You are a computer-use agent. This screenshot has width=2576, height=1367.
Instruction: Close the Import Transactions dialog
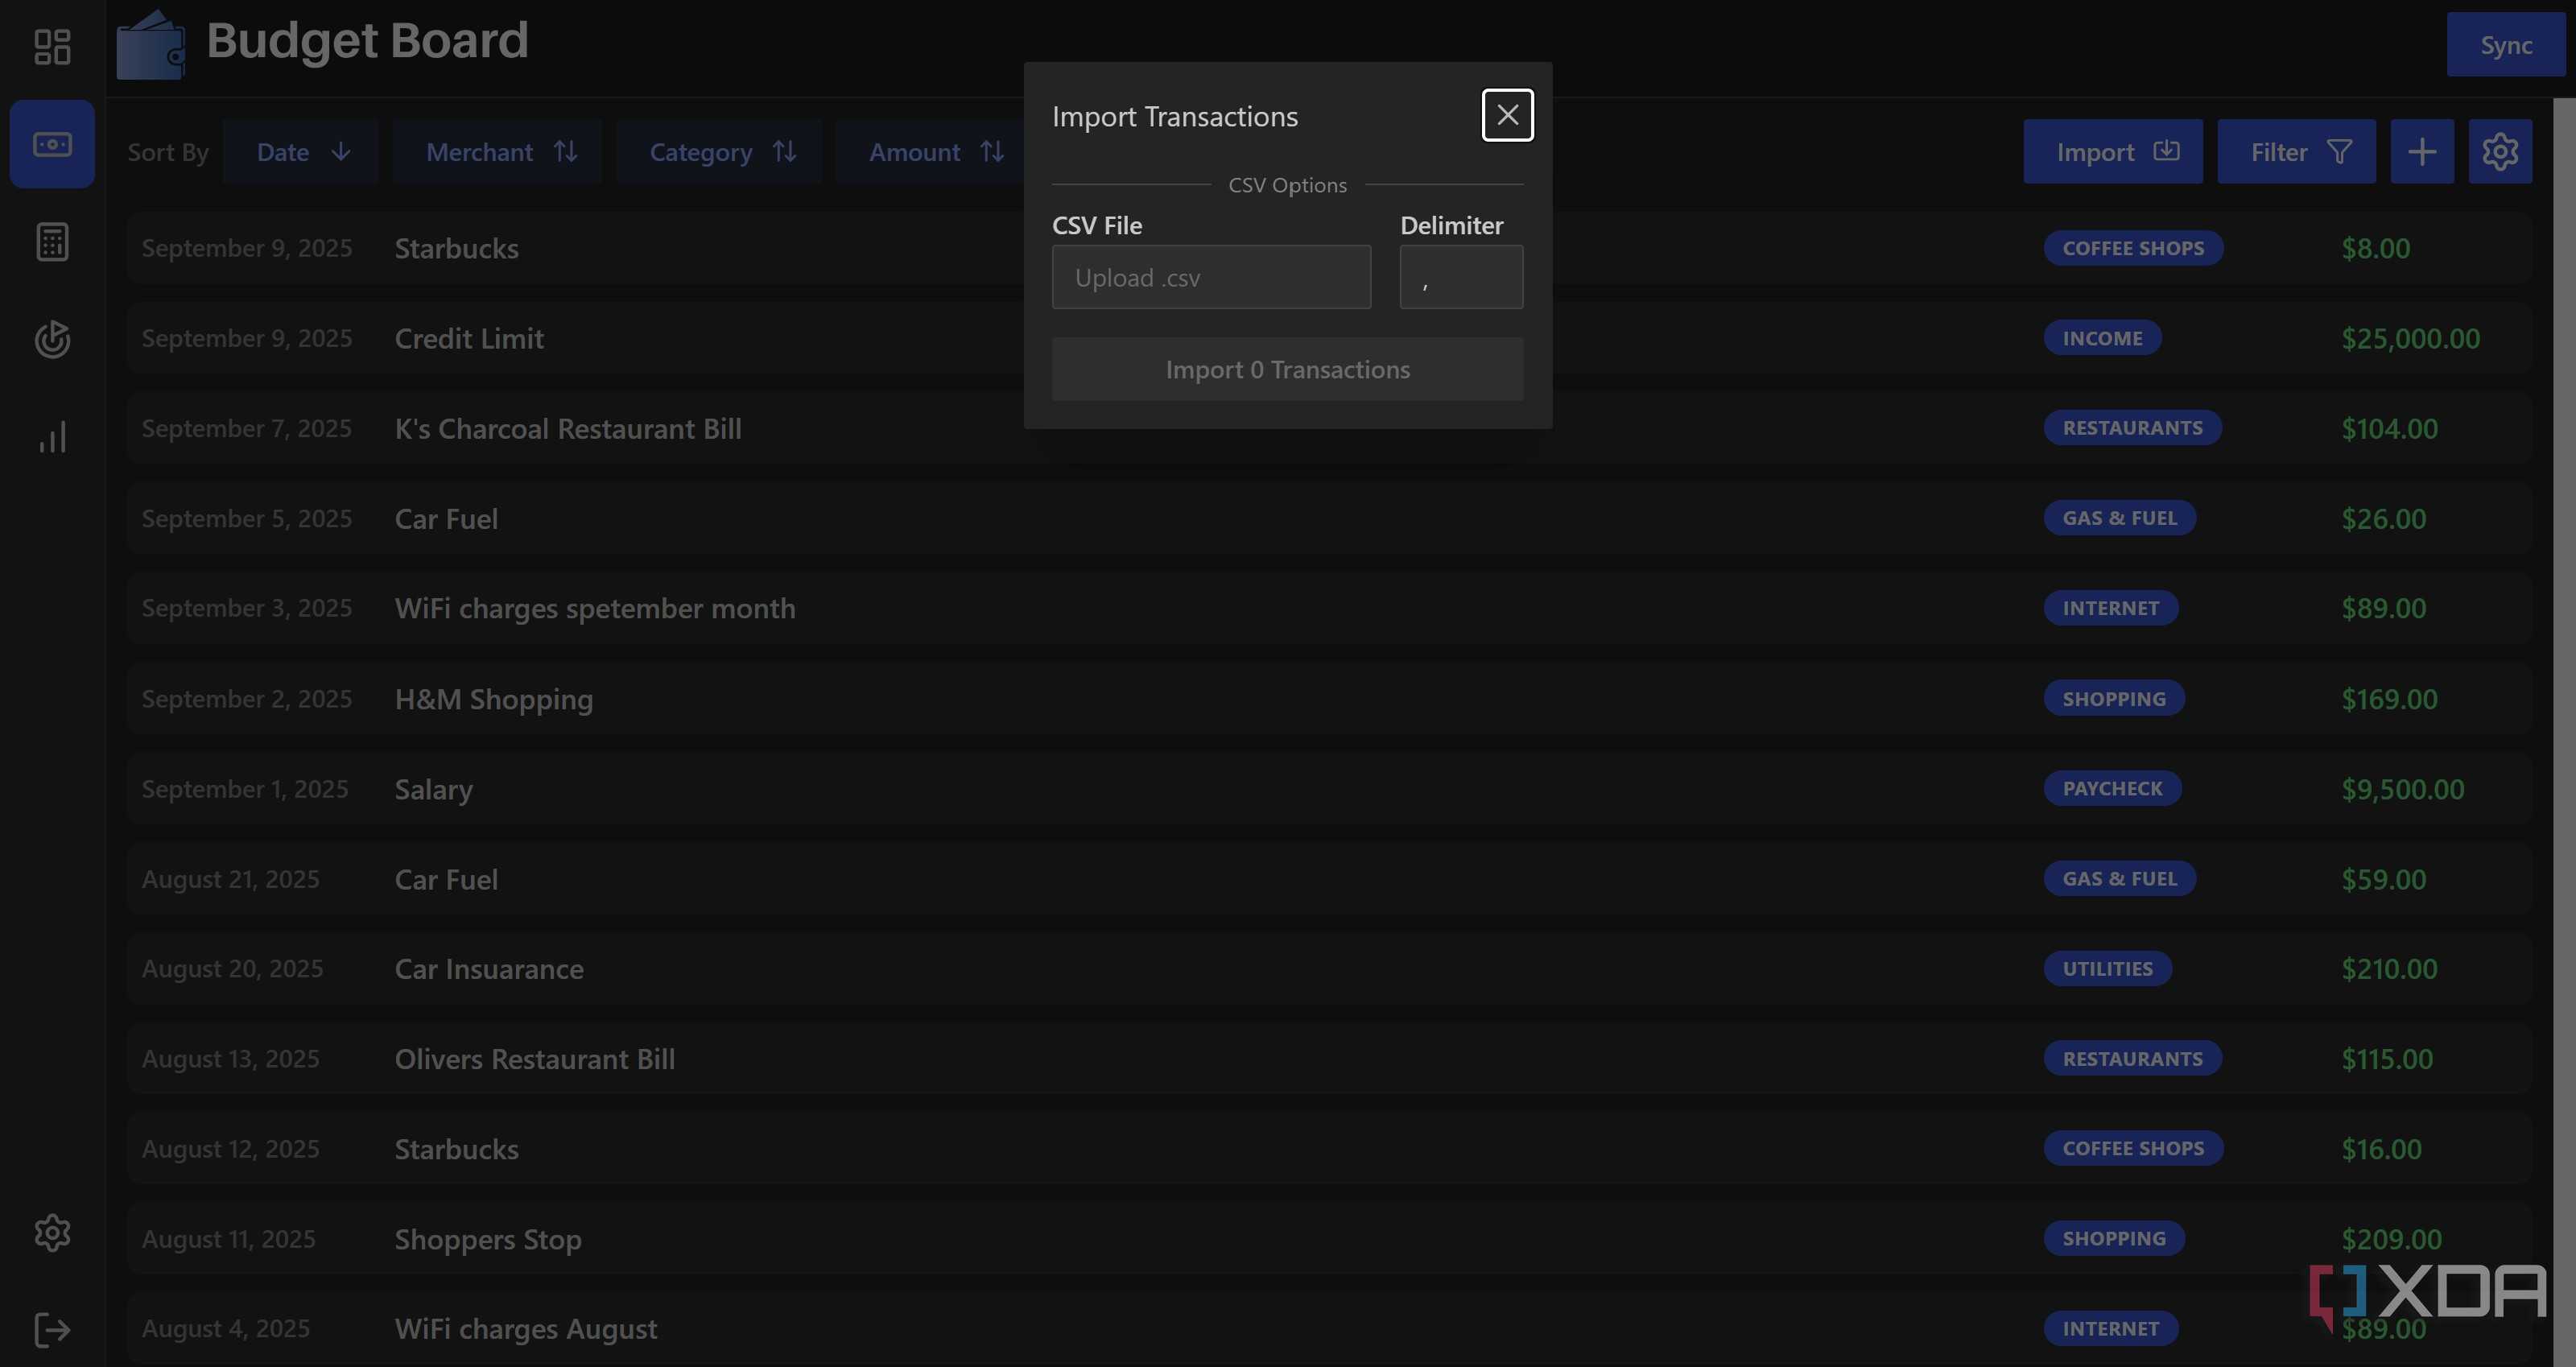(1507, 115)
